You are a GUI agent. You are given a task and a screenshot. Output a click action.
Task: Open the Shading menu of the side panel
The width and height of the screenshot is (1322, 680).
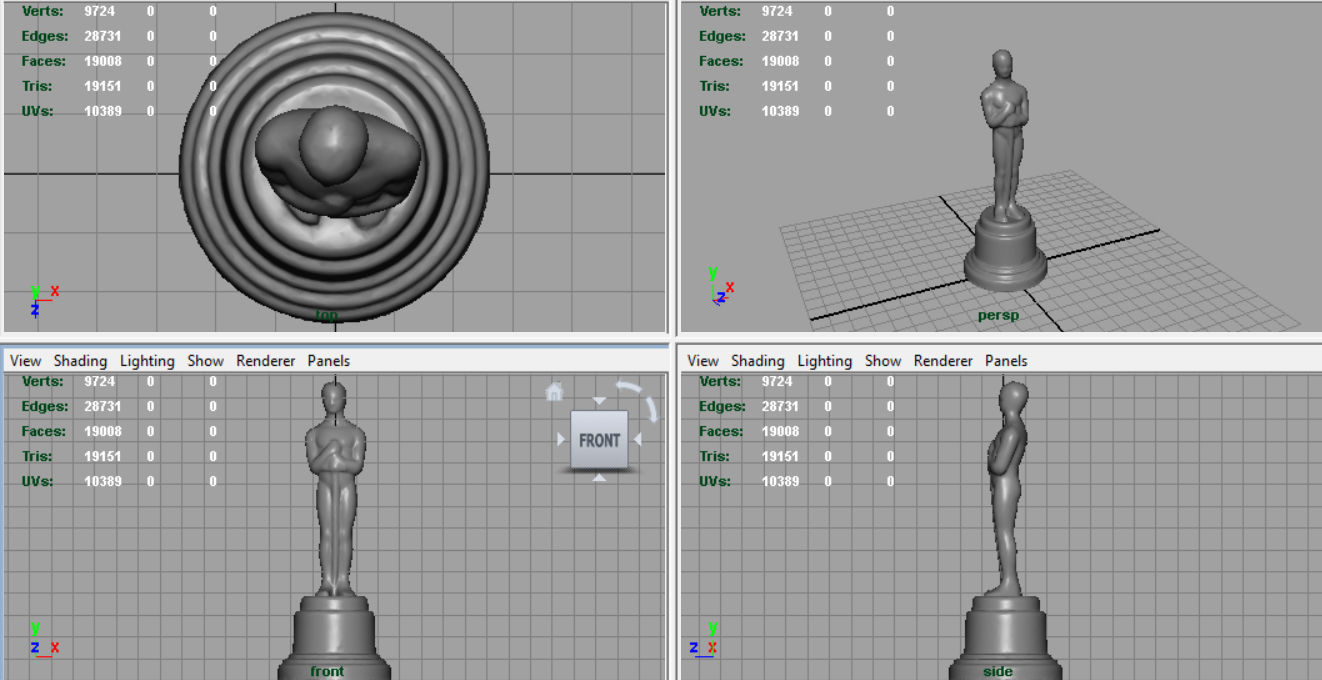(758, 361)
